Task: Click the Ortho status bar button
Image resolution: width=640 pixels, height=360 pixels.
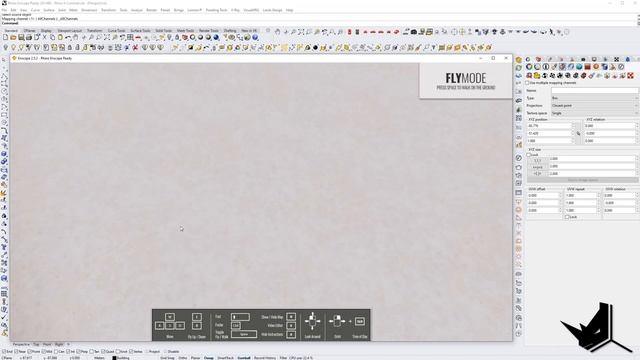Action: pos(182,358)
